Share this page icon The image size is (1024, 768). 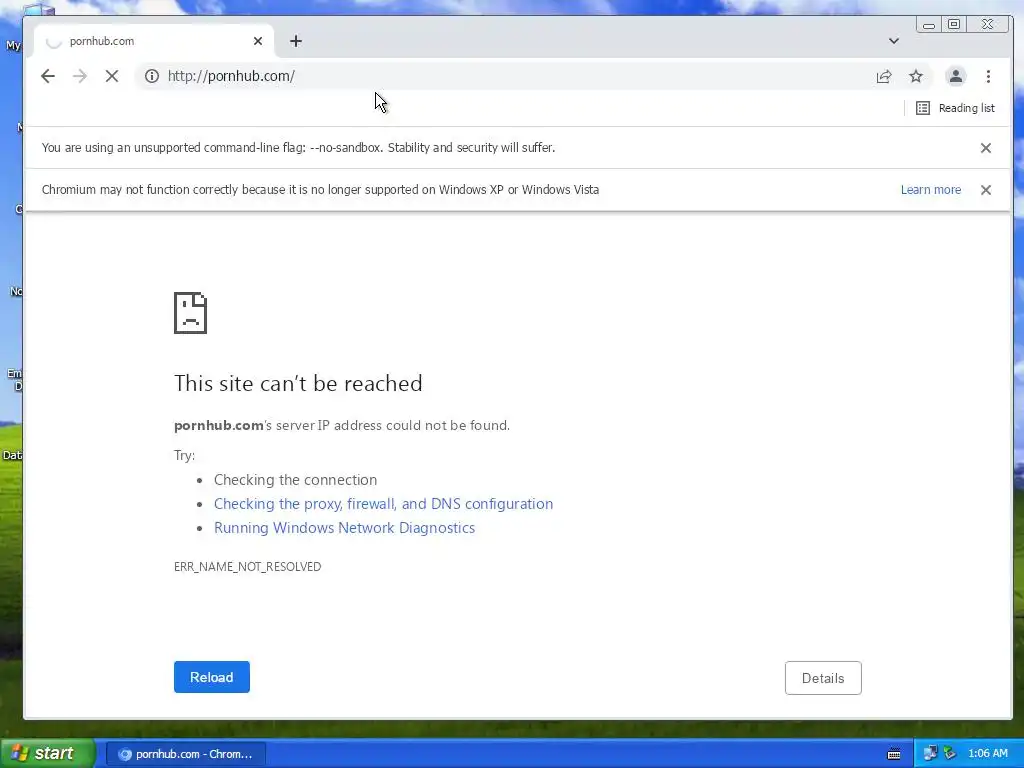pyautogui.click(x=884, y=76)
